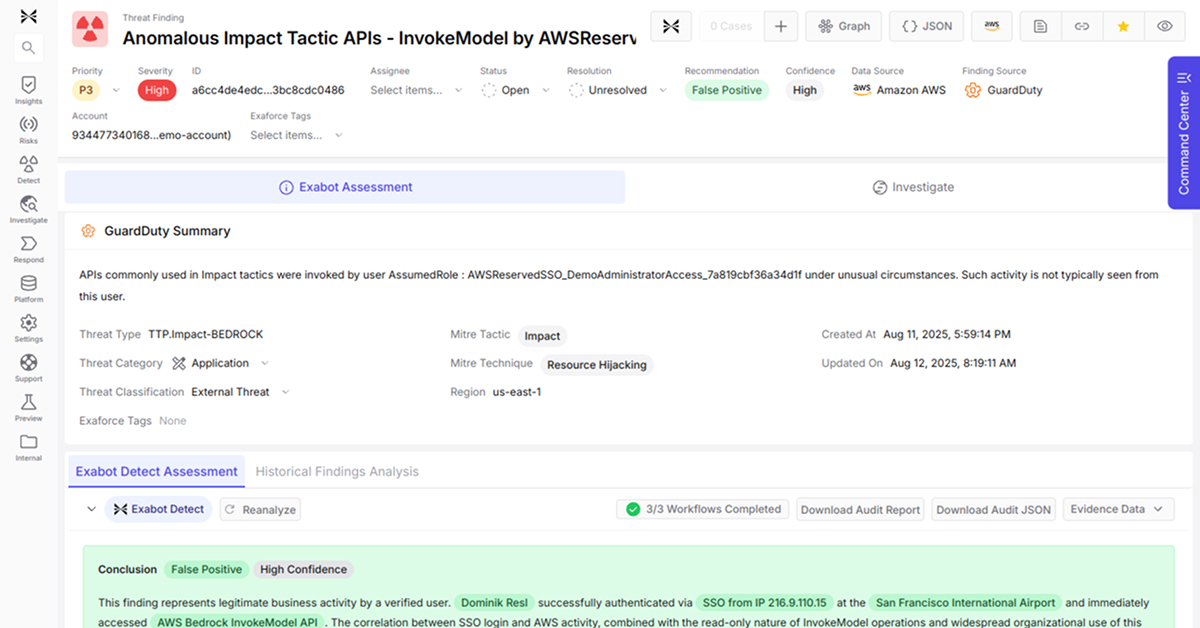Open Insights in the sidebar
The width and height of the screenshot is (1200, 628).
pyautogui.click(x=28, y=90)
